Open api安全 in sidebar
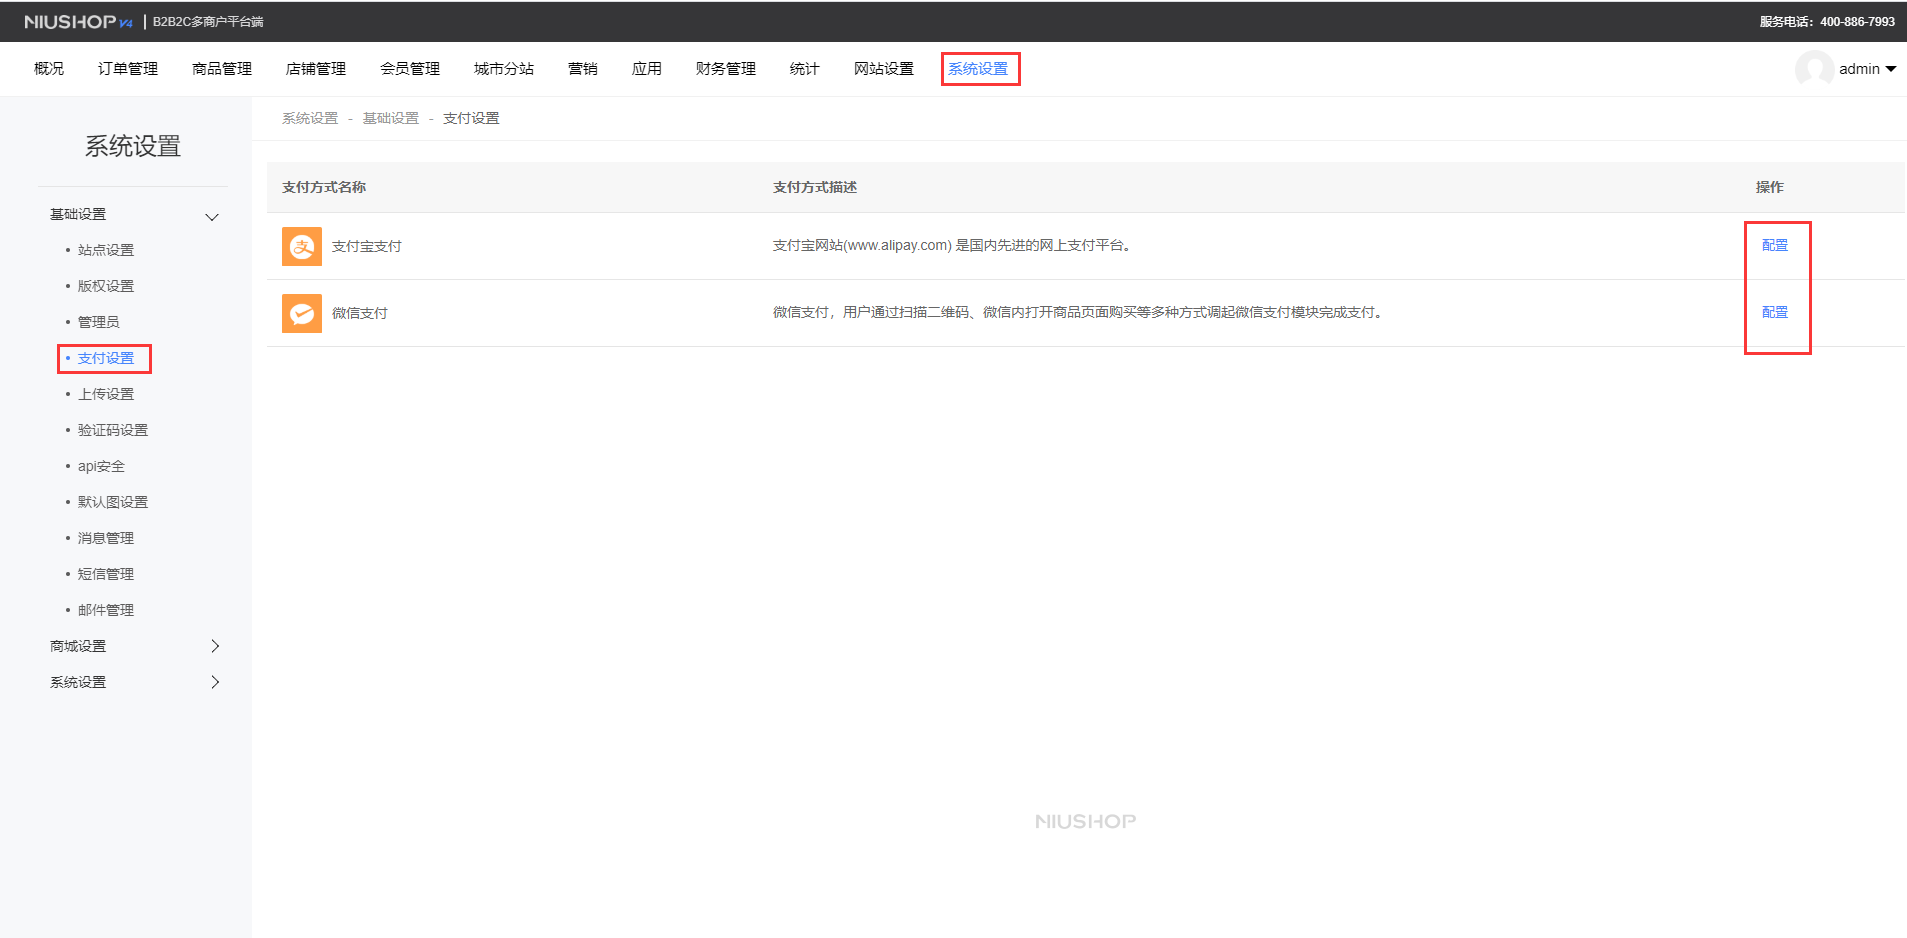This screenshot has height=938, width=1907. click(x=101, y=466)
